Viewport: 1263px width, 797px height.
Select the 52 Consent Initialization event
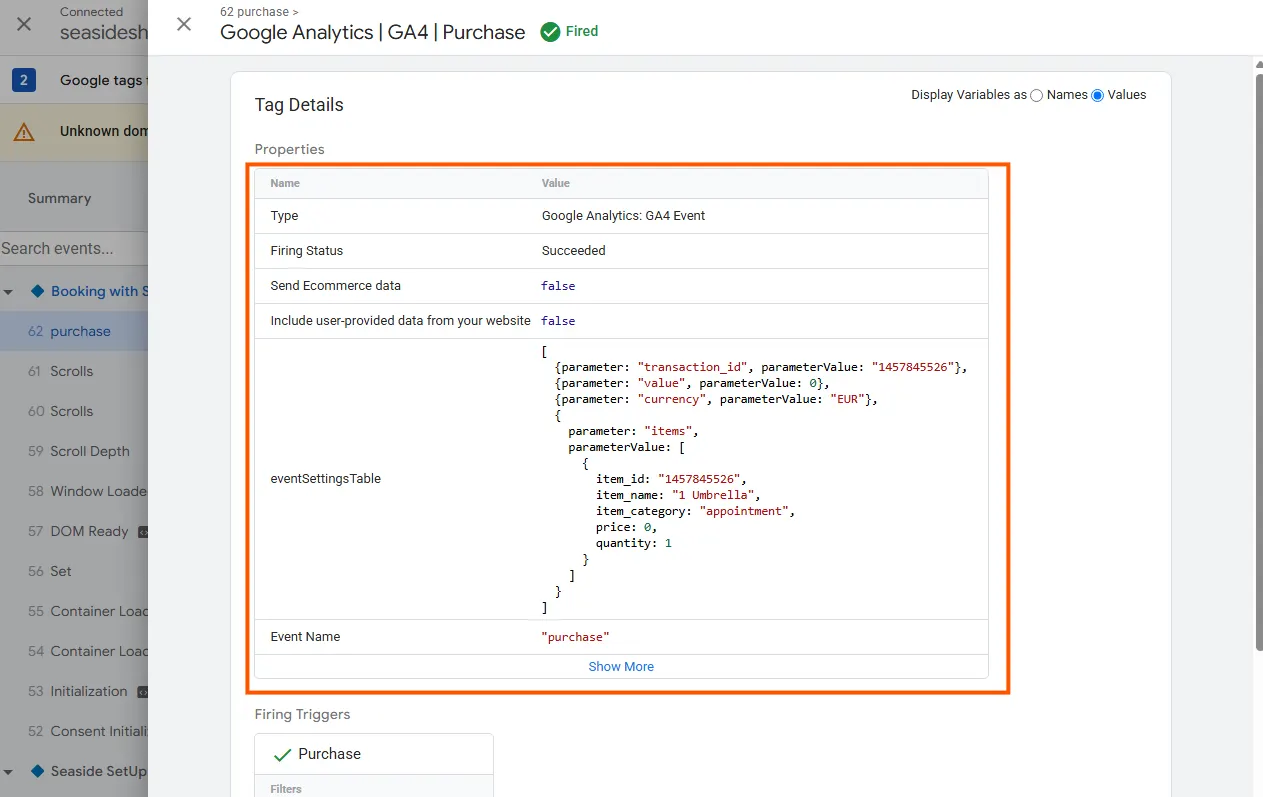tap(74, 731)
